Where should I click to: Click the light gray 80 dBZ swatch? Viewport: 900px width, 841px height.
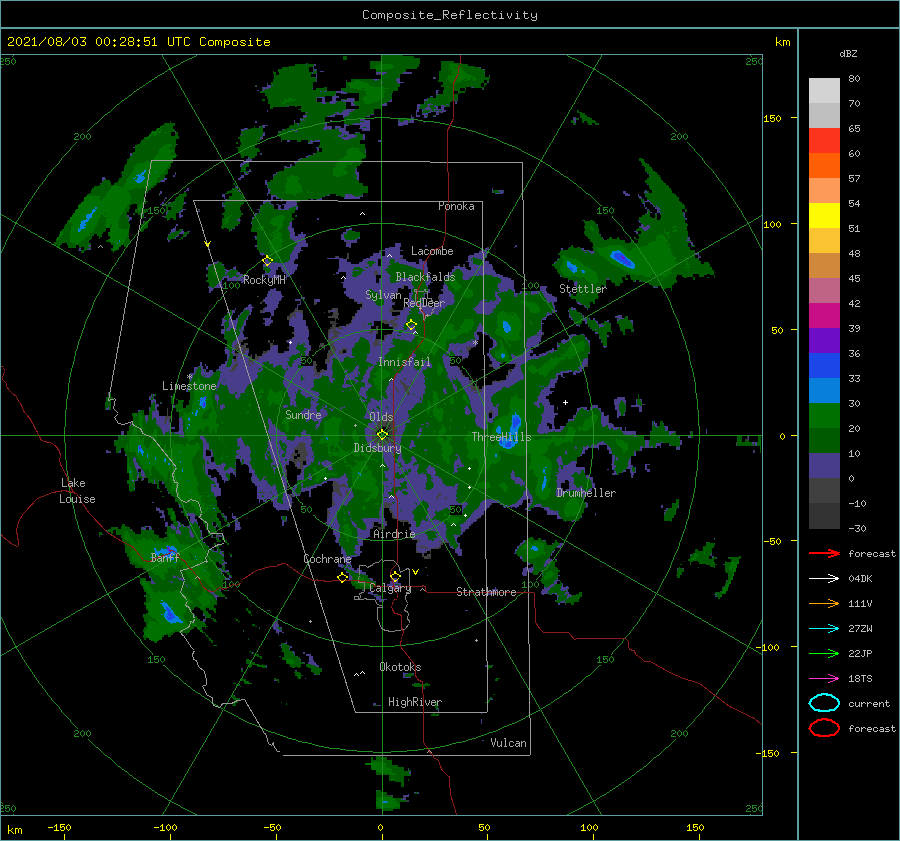click(x=824, y=90)
